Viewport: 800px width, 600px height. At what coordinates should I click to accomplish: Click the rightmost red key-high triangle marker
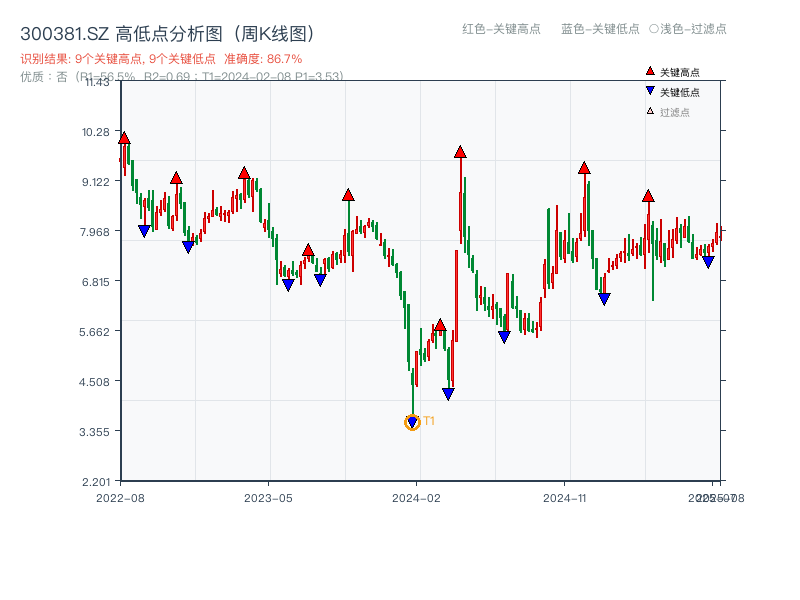coord(649,196)
